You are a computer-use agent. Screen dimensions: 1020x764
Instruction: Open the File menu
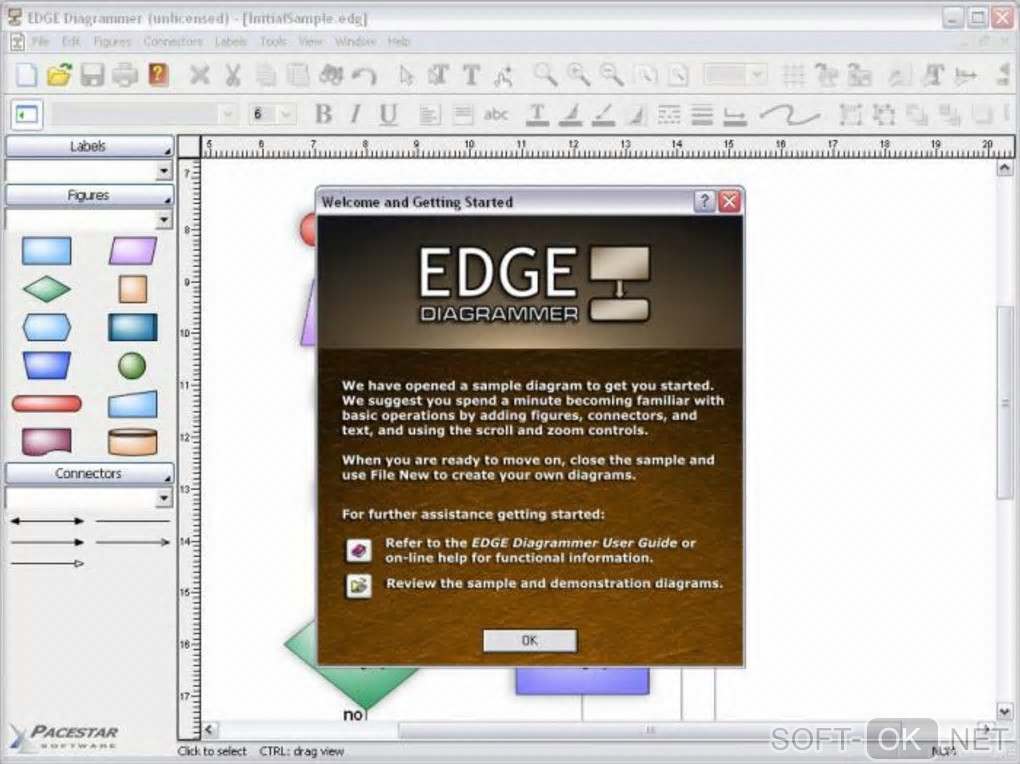tap(40, 42)
